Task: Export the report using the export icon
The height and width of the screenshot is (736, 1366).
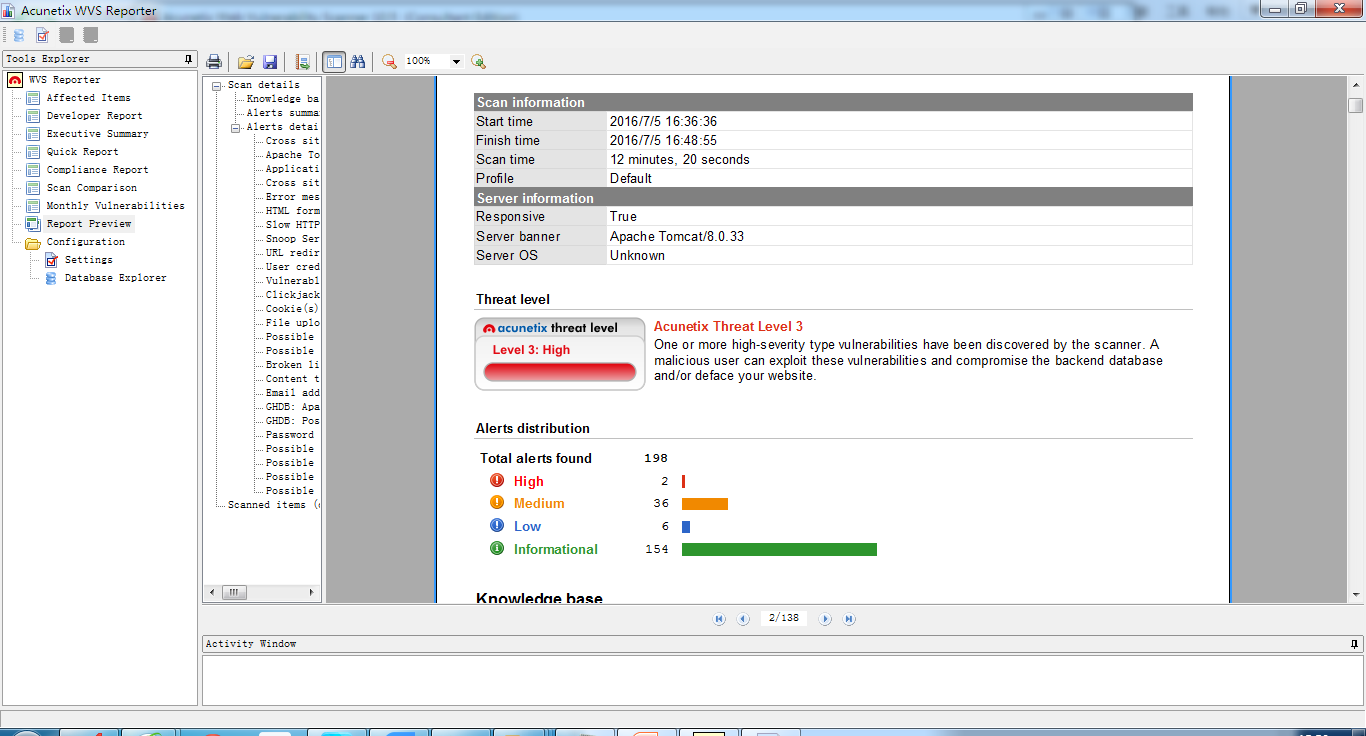Action: [303, 61]
